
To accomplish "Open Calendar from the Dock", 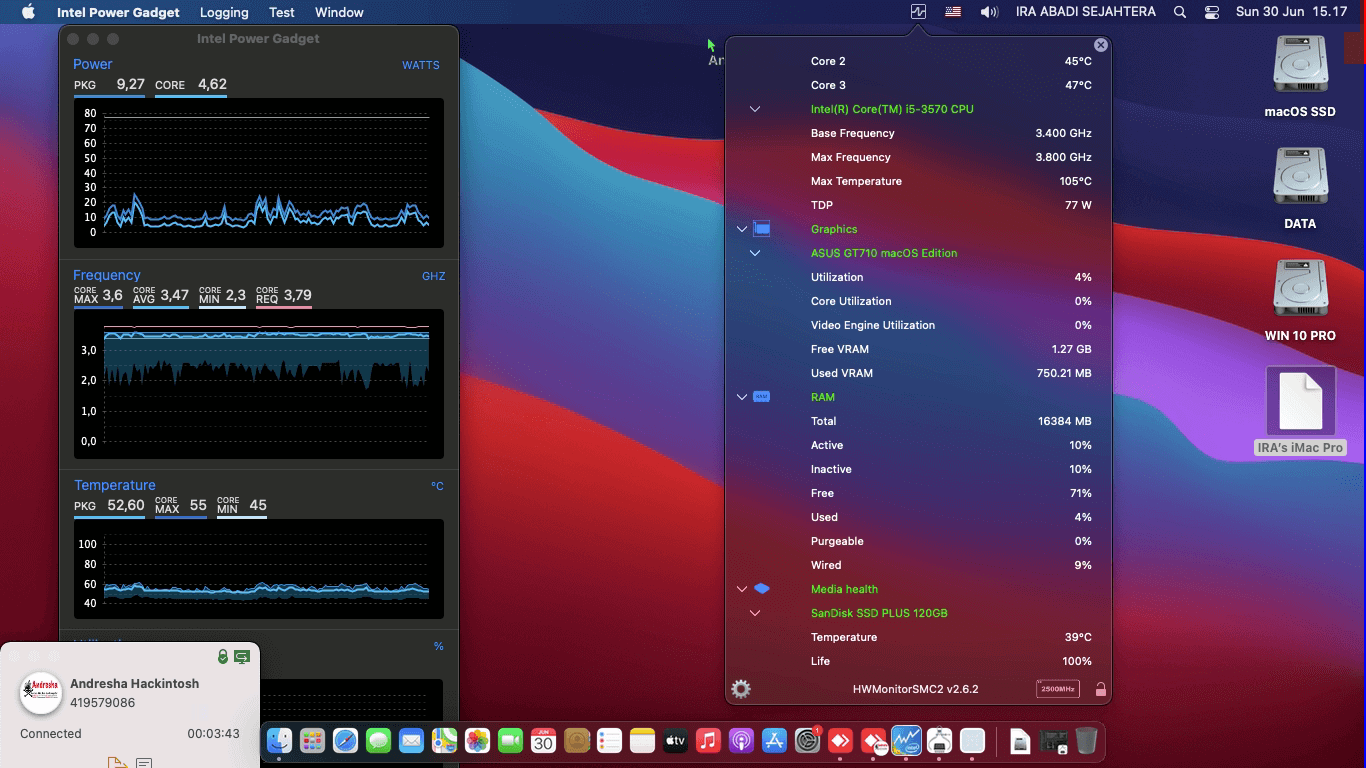I will pyautogui.click(x=543, y=741).
